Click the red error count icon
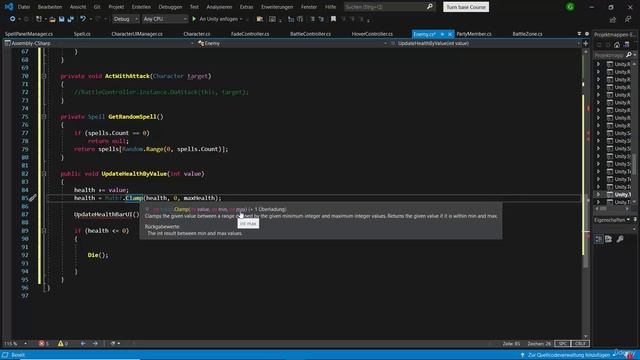This screenshot has height=360, width=640. click(41, 344)
